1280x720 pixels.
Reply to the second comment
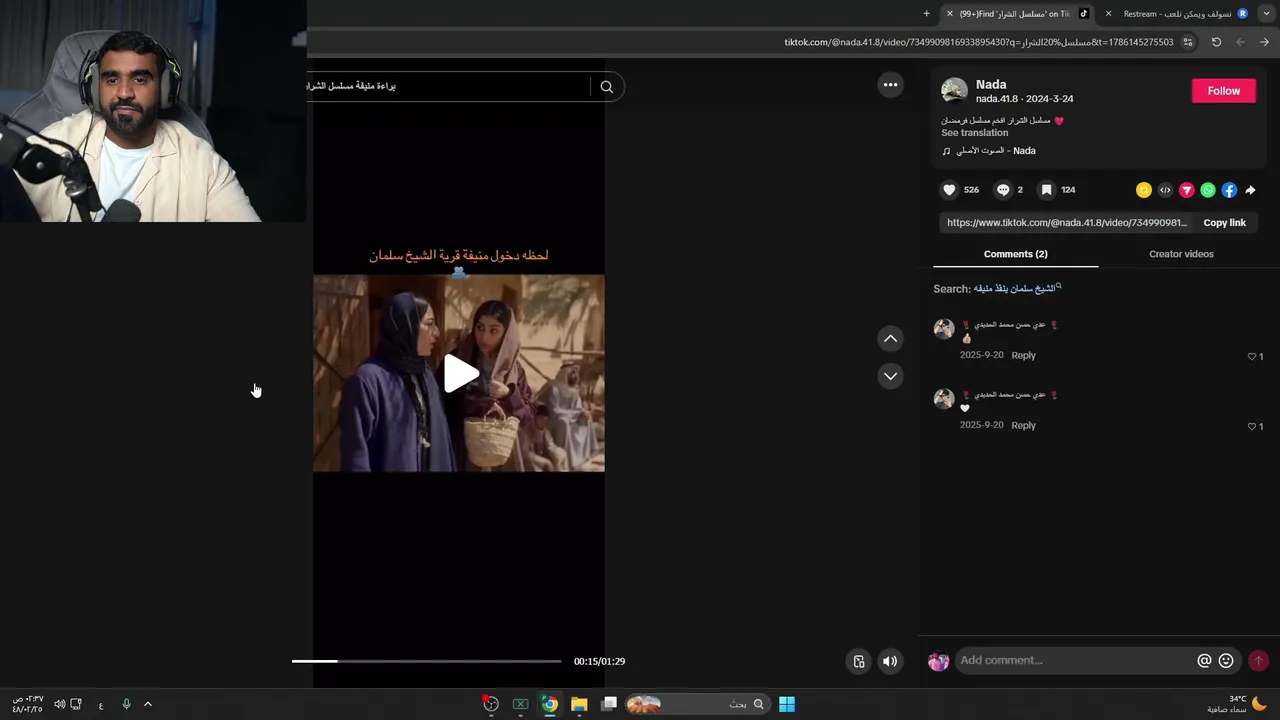click(x=1023, y=425)
